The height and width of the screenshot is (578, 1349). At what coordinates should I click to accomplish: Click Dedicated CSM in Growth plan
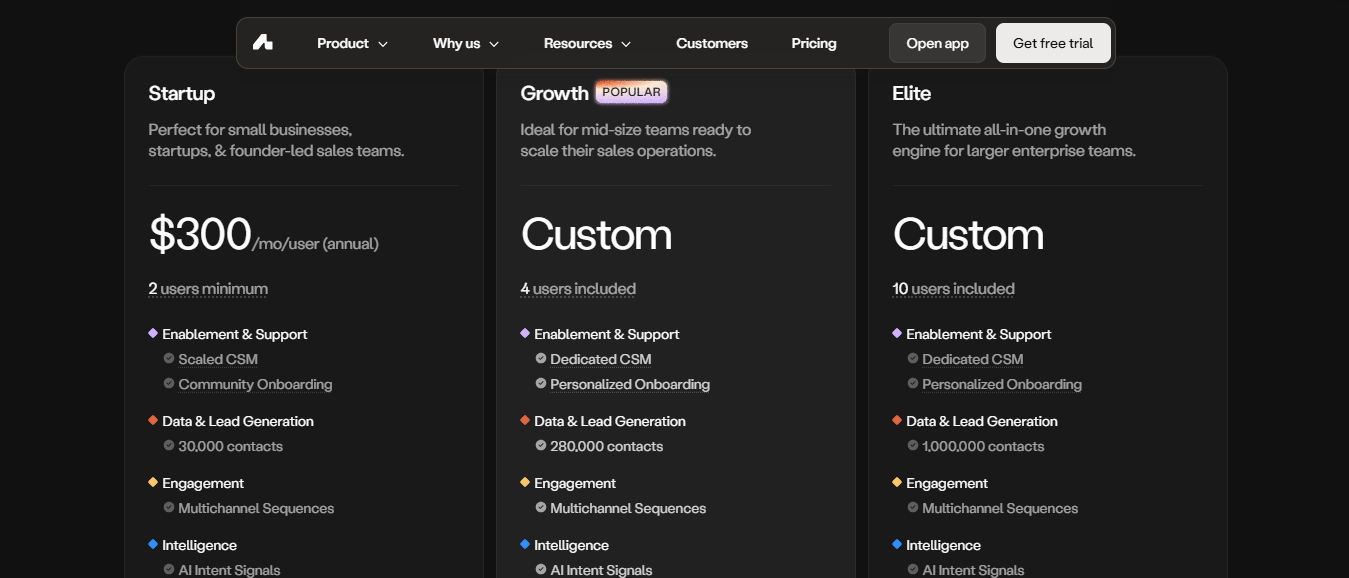(x=600, y=359)
